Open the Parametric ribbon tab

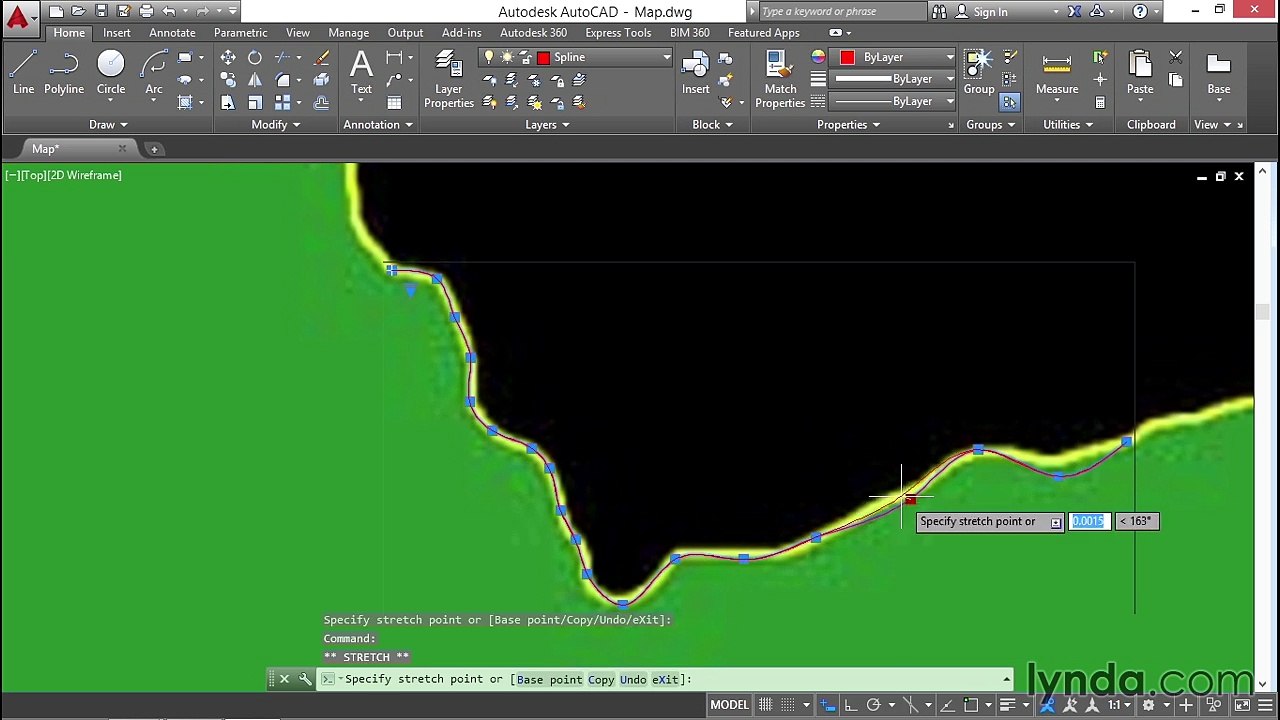click(x=240, y=33)
